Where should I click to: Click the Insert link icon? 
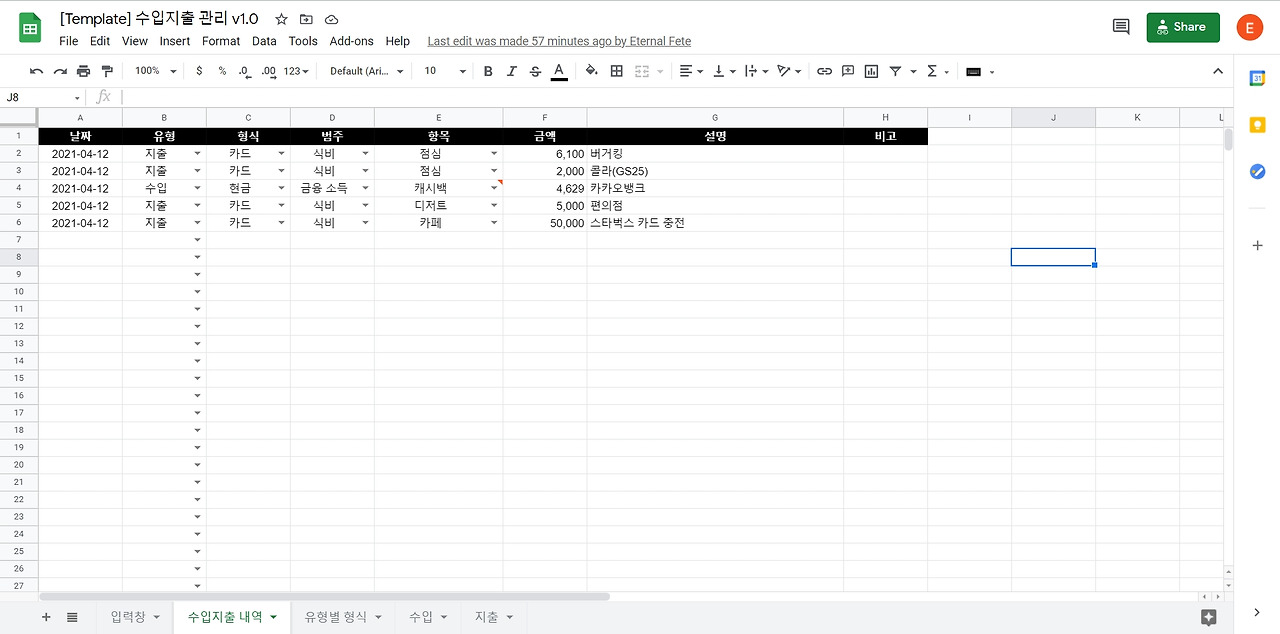[x=824, y=71]
